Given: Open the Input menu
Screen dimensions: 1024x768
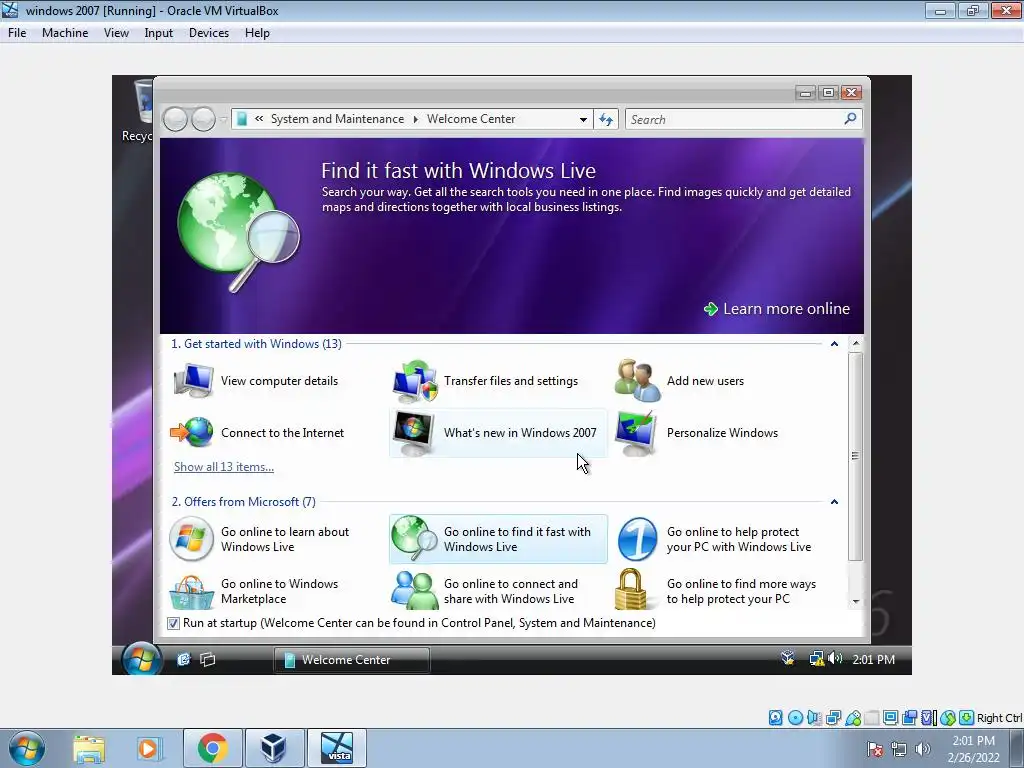Looking at the screenshot, I should coord(159,33).
